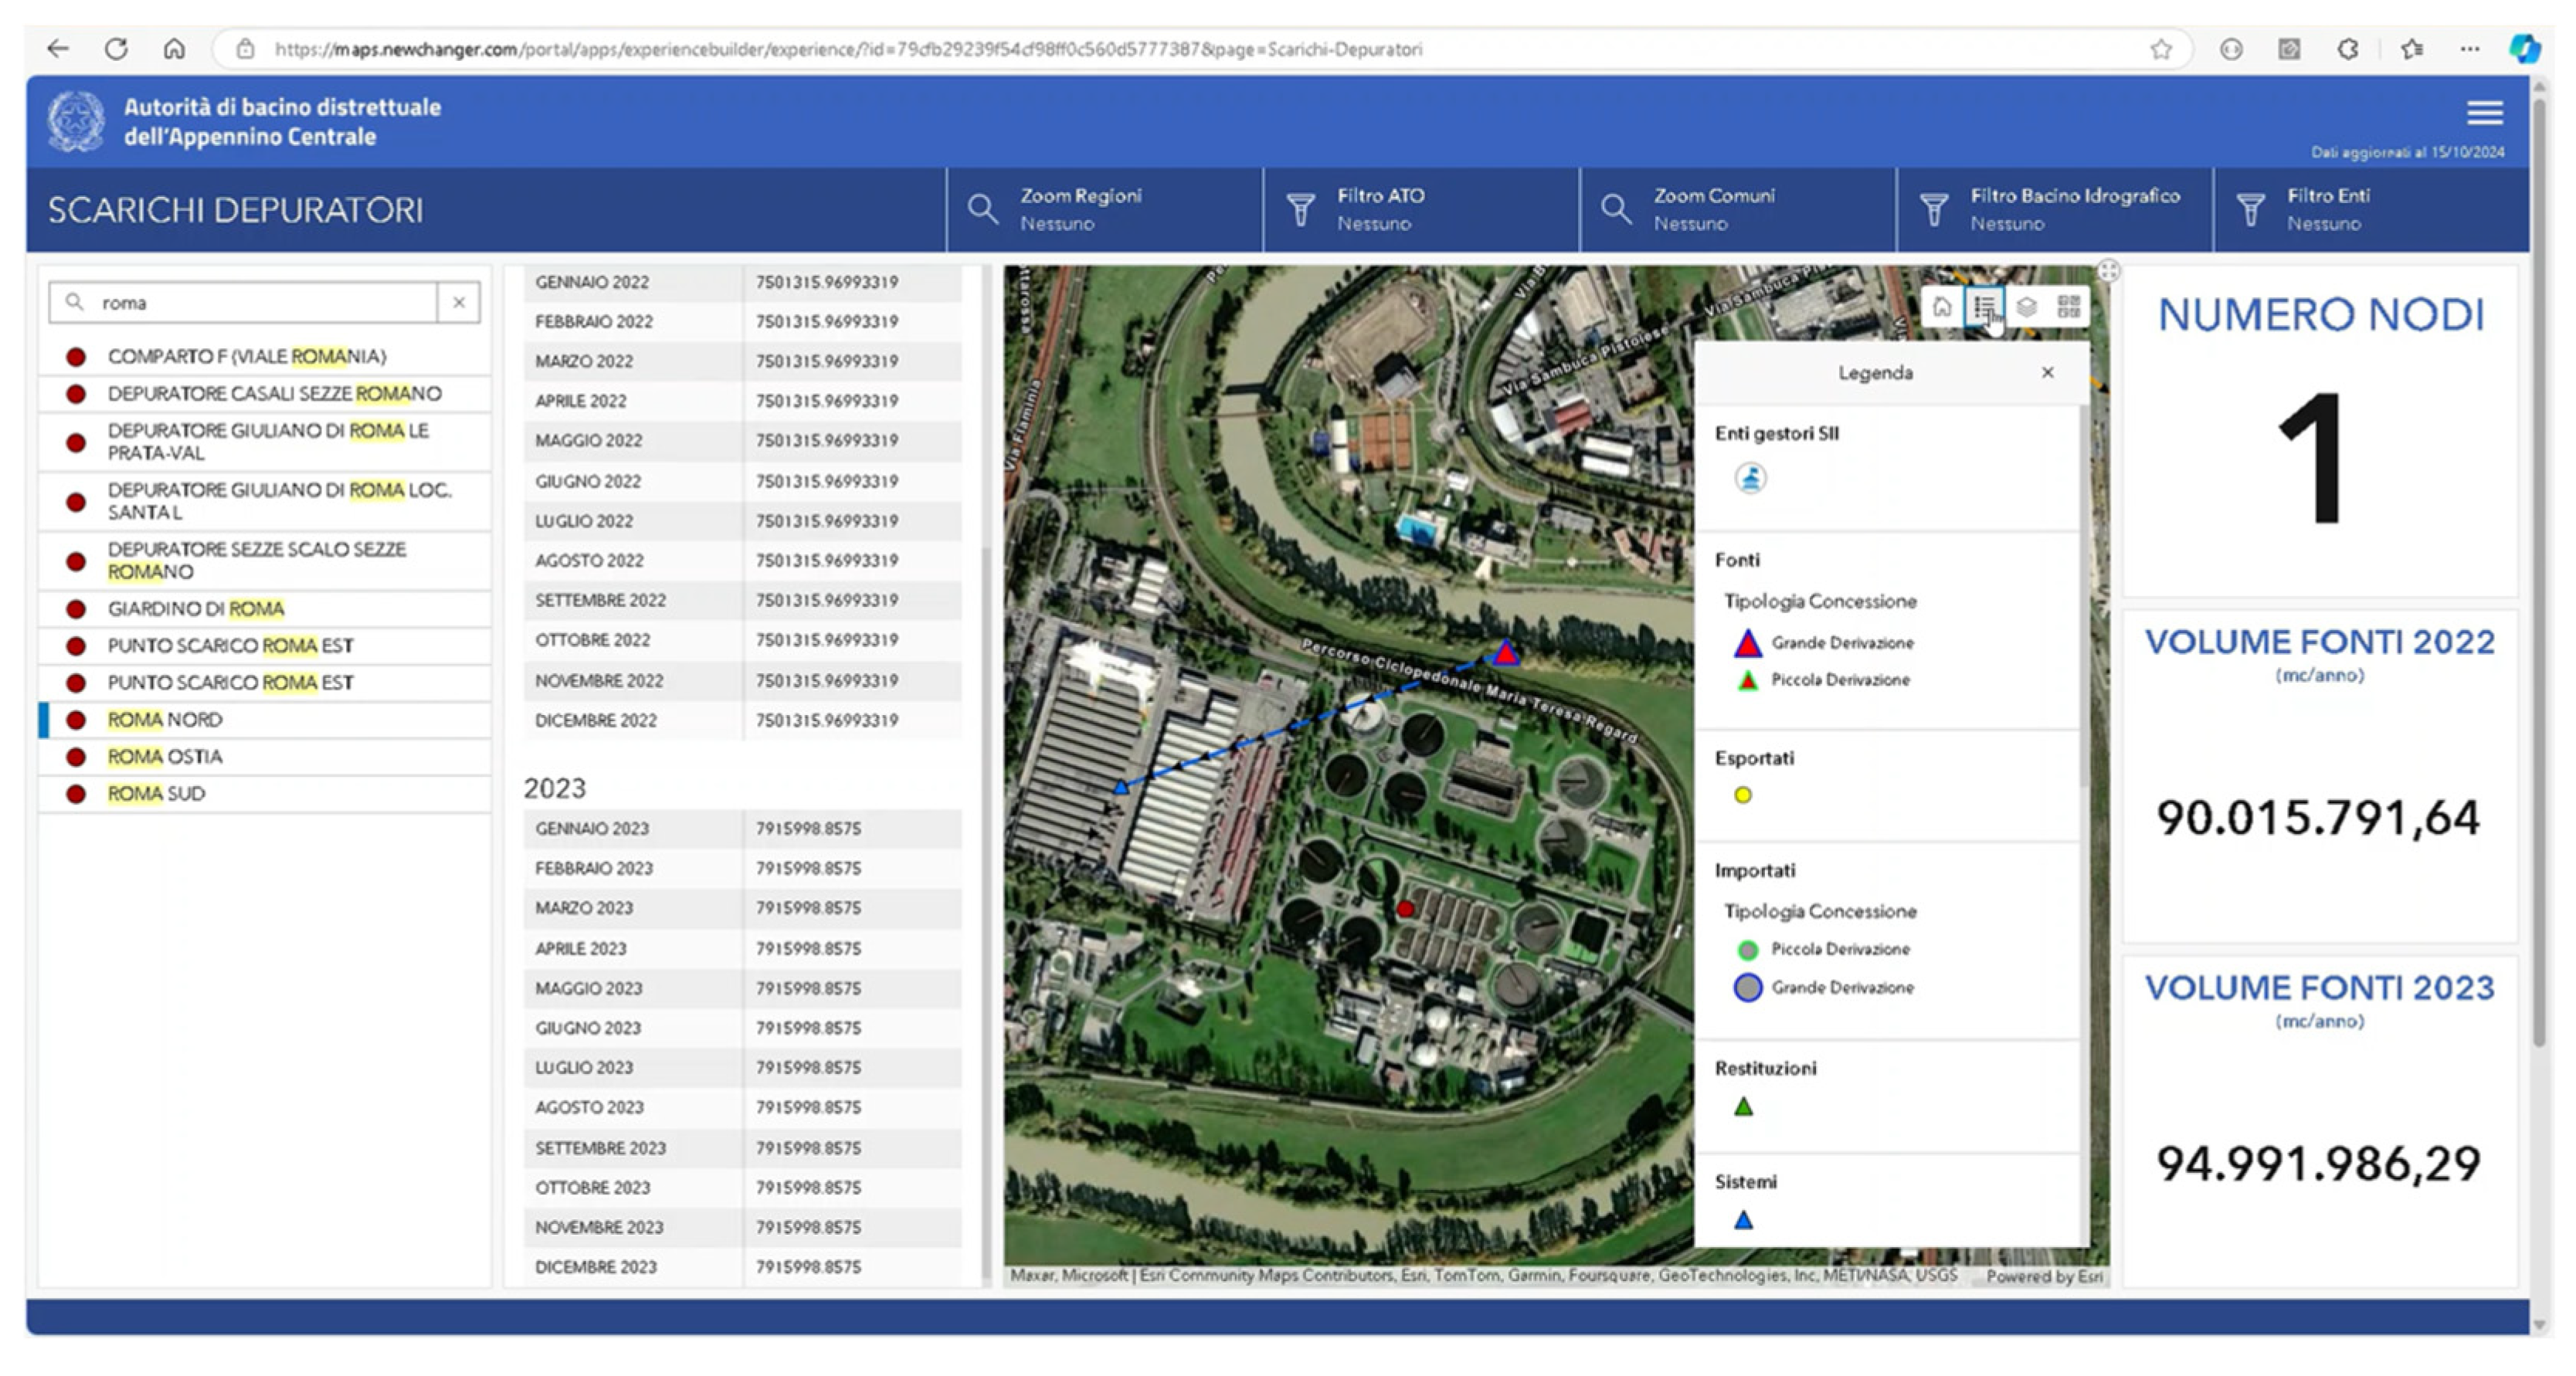The image size is (2576, 1376).
Task: Click the map Home extent icon
Action: click(x=1941, y=307)
